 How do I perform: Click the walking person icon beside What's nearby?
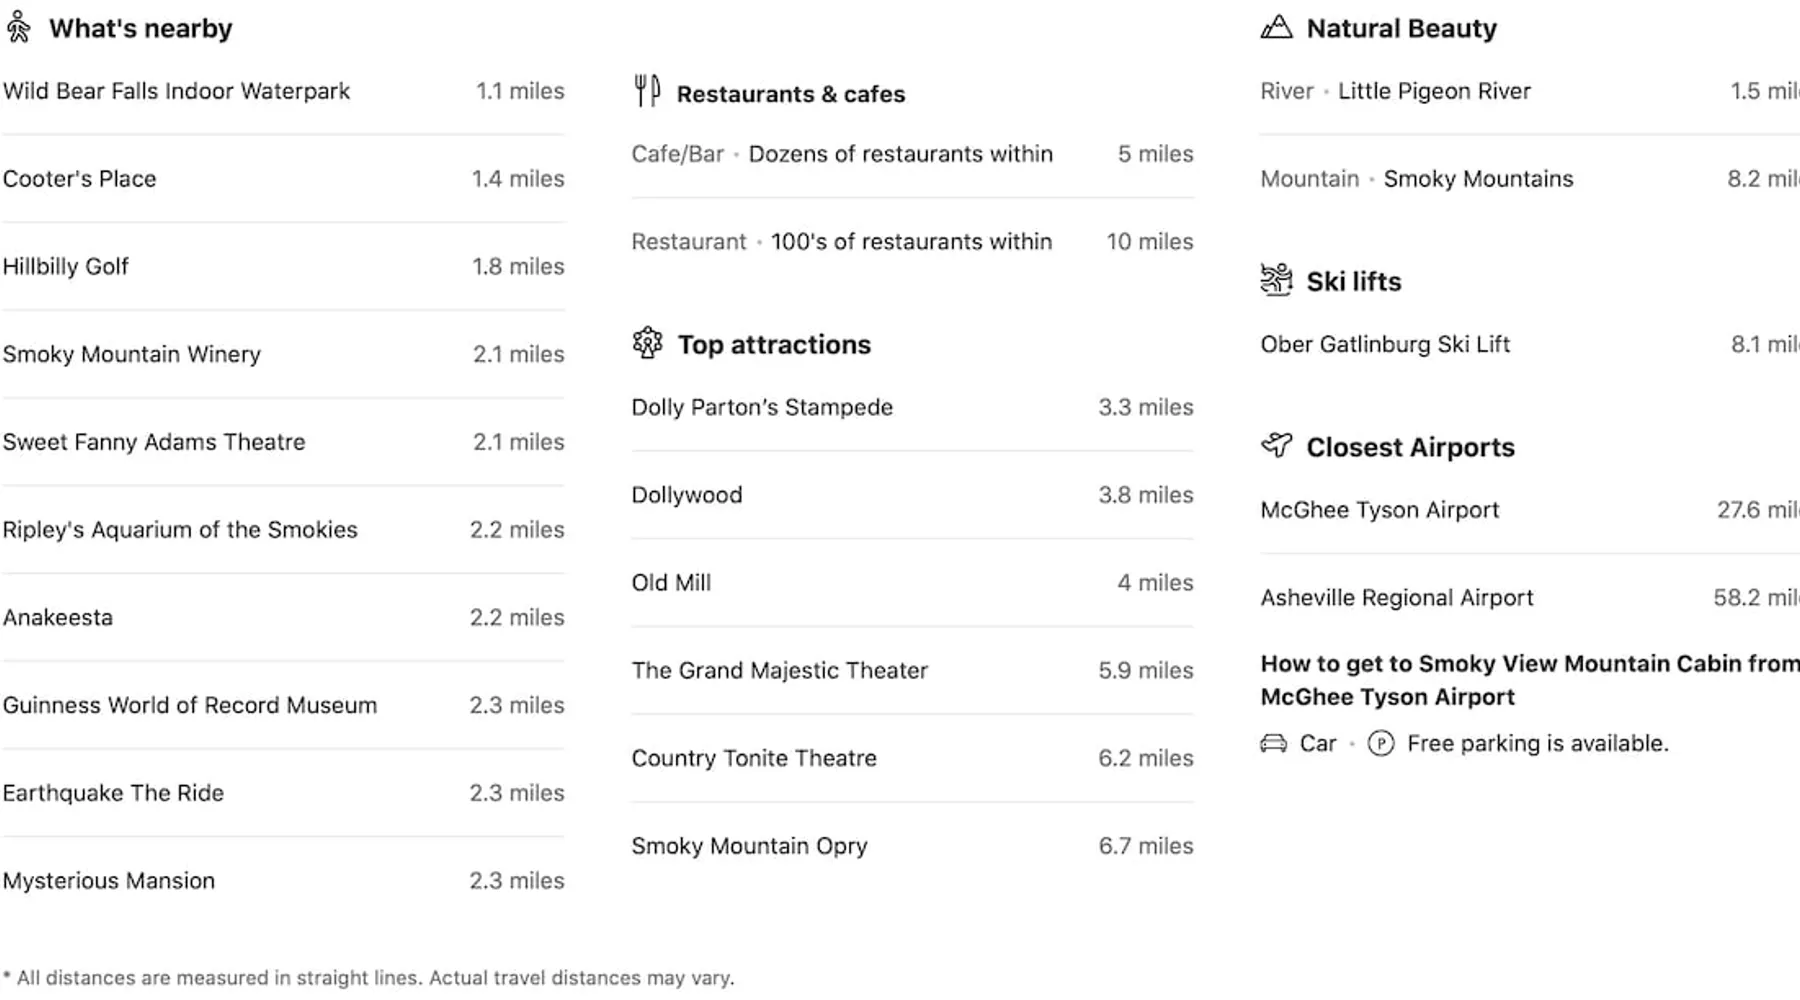click(x=18, y=27)
